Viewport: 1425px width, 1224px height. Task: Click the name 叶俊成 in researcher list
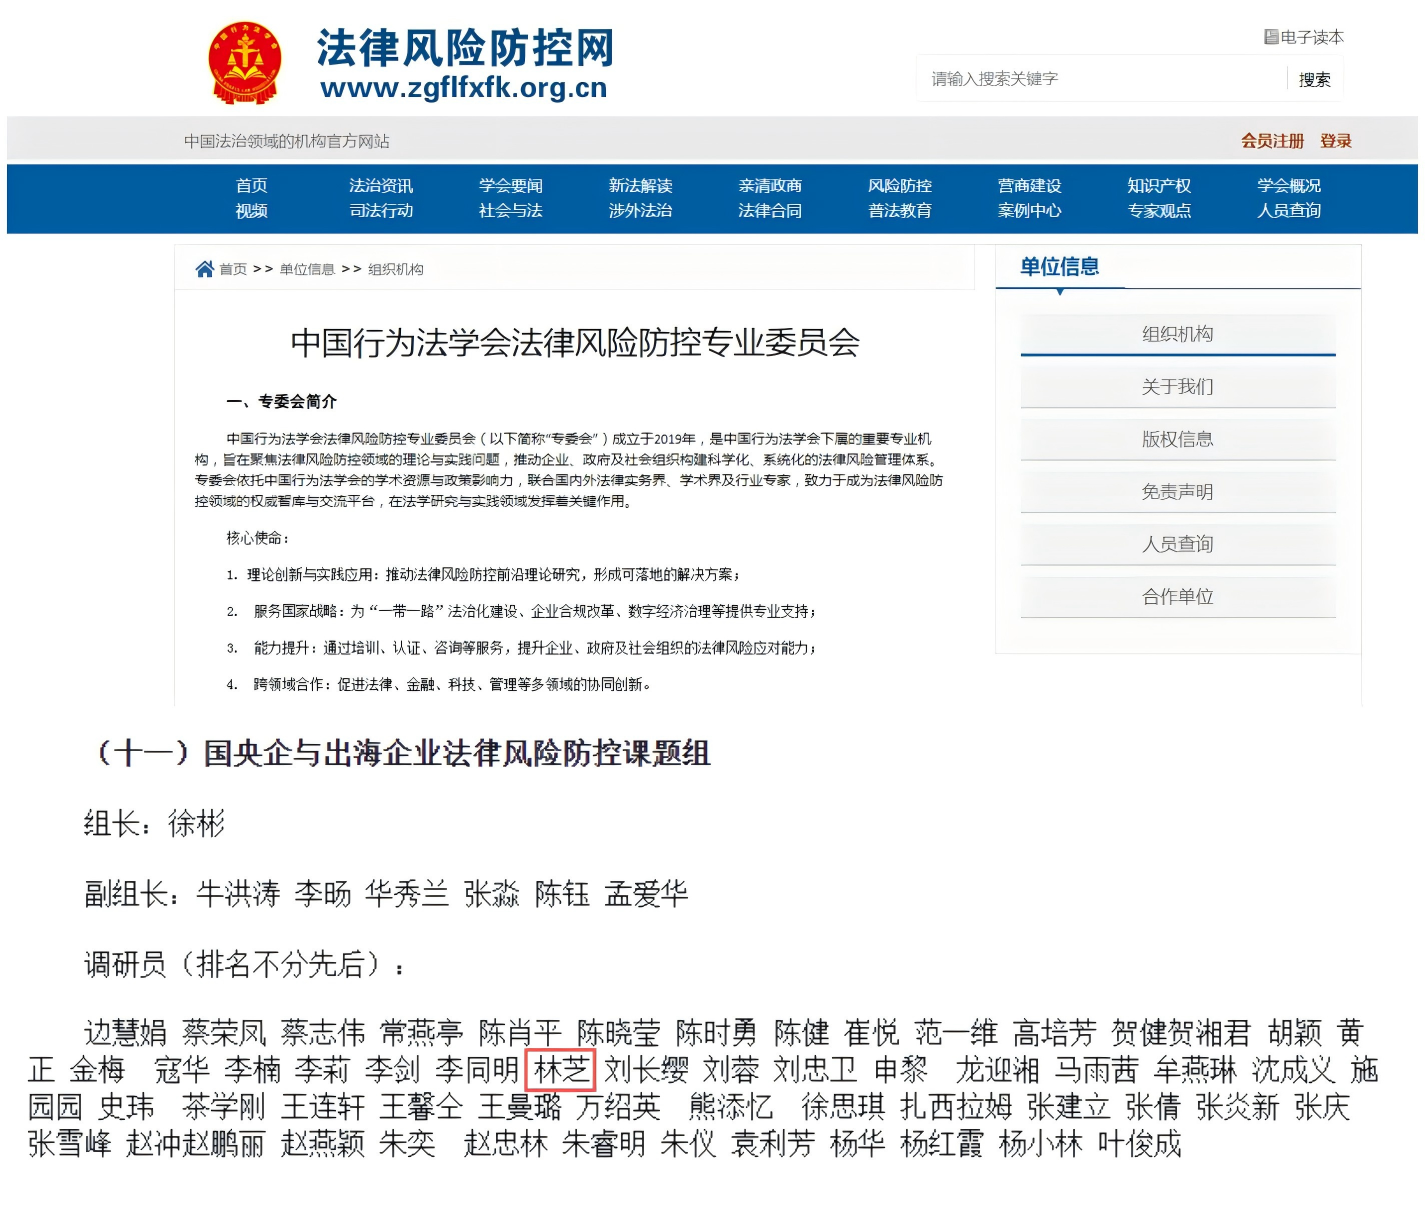[x=1139, y=1143]
